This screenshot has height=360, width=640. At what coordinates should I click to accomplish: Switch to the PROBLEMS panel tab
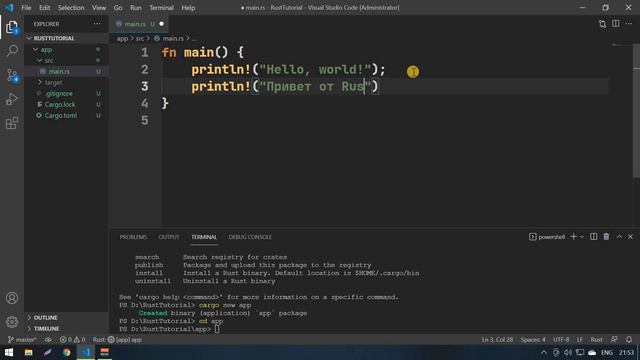[x=133, y=237]
